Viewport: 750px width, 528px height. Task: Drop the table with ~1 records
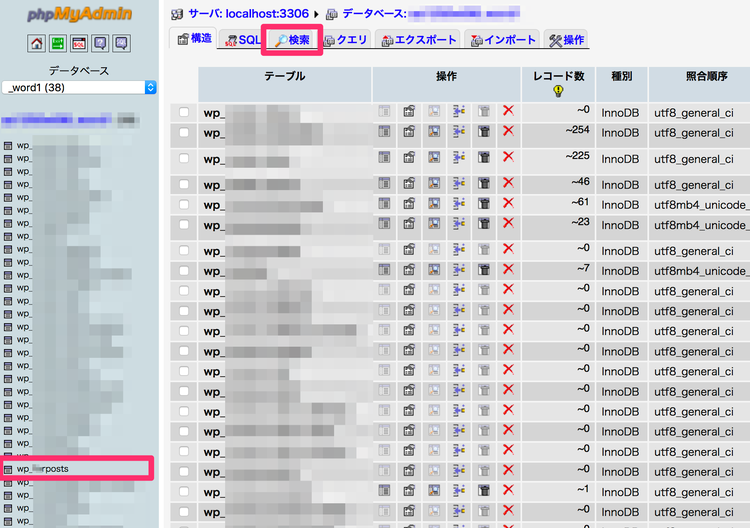(x=508, y=490)
